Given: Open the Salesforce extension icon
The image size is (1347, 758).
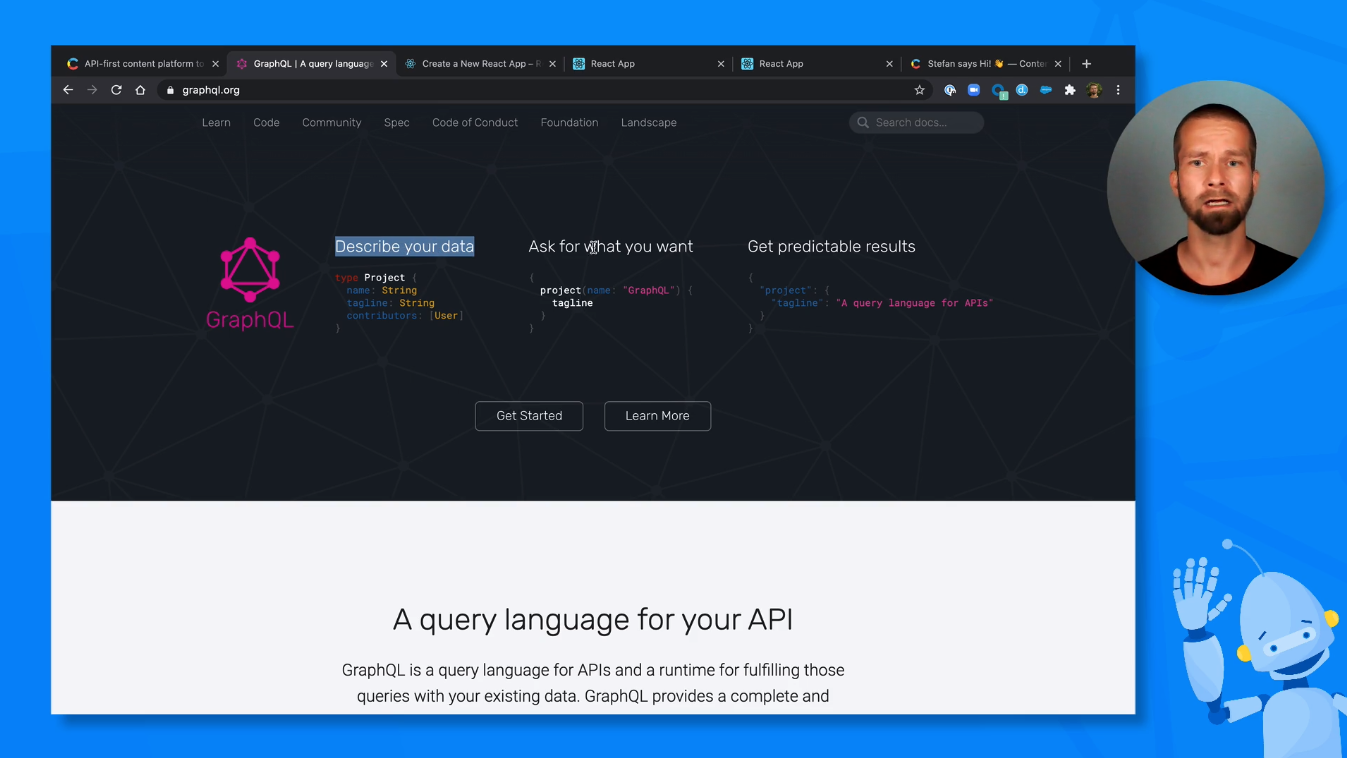Looking at the screenshot, I should click(x=1046, y=90).
